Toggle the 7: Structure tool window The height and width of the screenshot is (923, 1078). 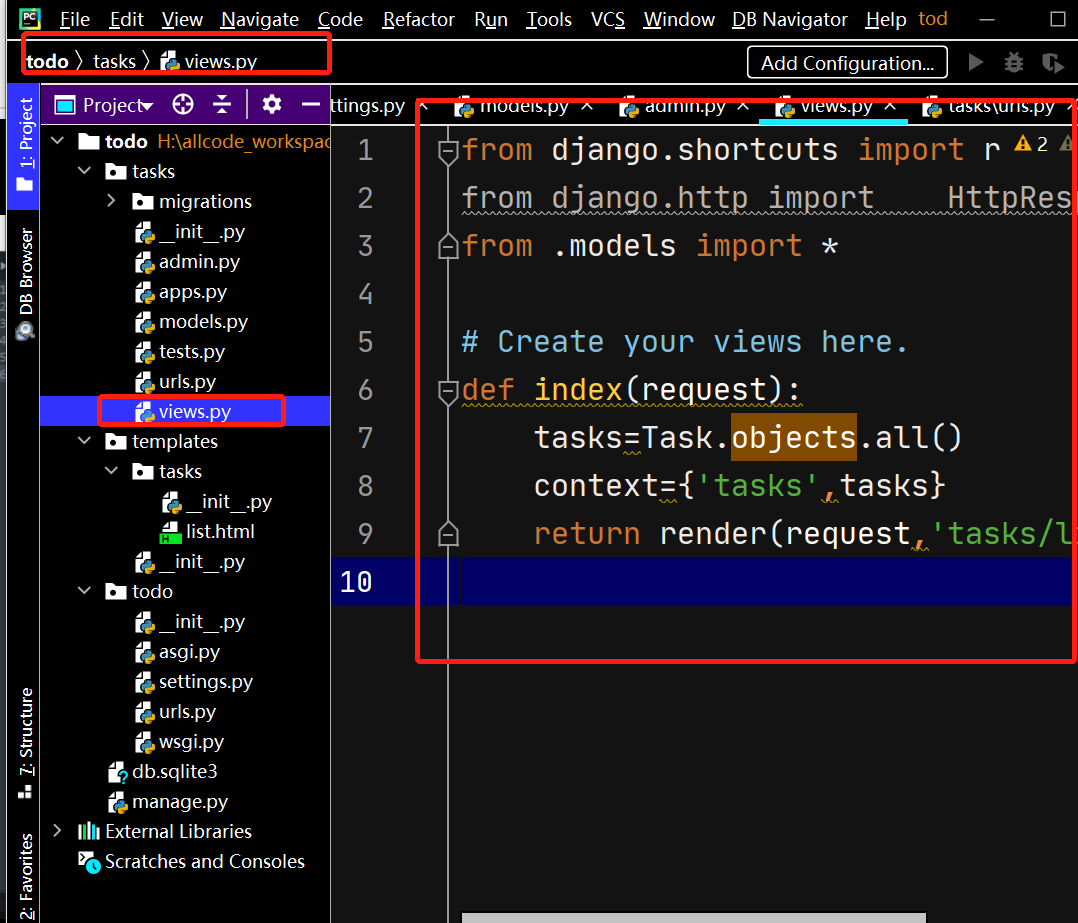pos(25,743)
